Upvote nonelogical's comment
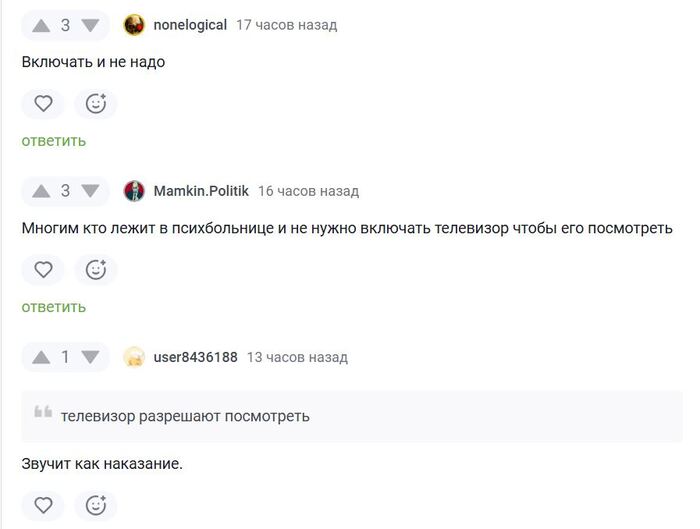Image resolution: width=700 pixels, height=529 pixels. 41,25
